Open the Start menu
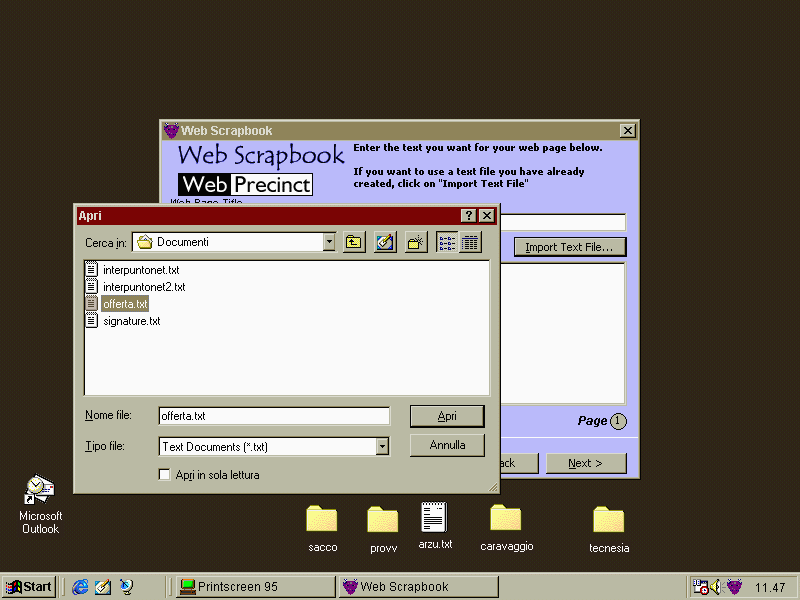 (29, 587)
